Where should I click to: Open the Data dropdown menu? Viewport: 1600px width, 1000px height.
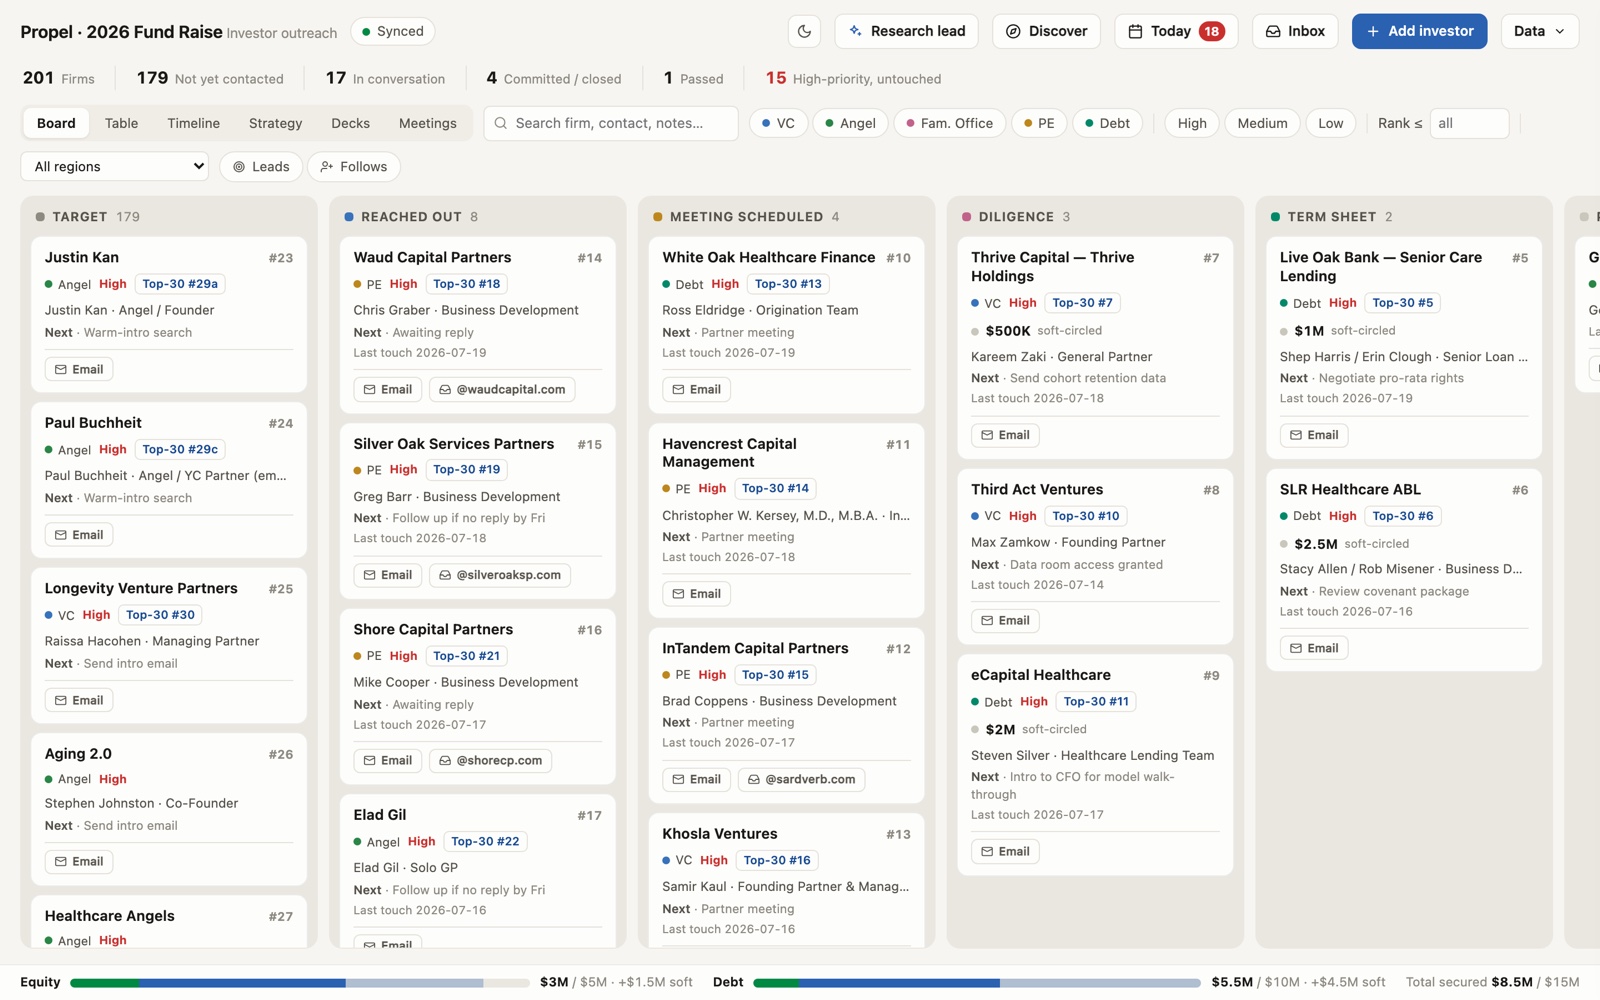1539,31
